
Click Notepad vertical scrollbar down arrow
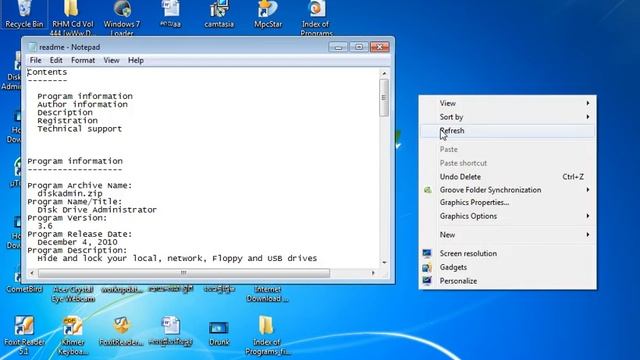[x=384, y=262]
